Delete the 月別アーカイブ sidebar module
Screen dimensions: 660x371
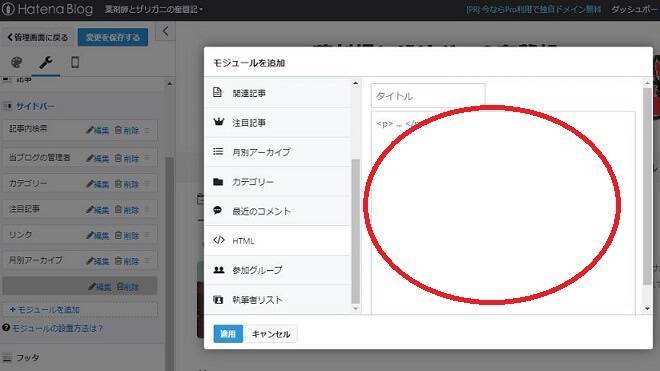coord(127,261)
